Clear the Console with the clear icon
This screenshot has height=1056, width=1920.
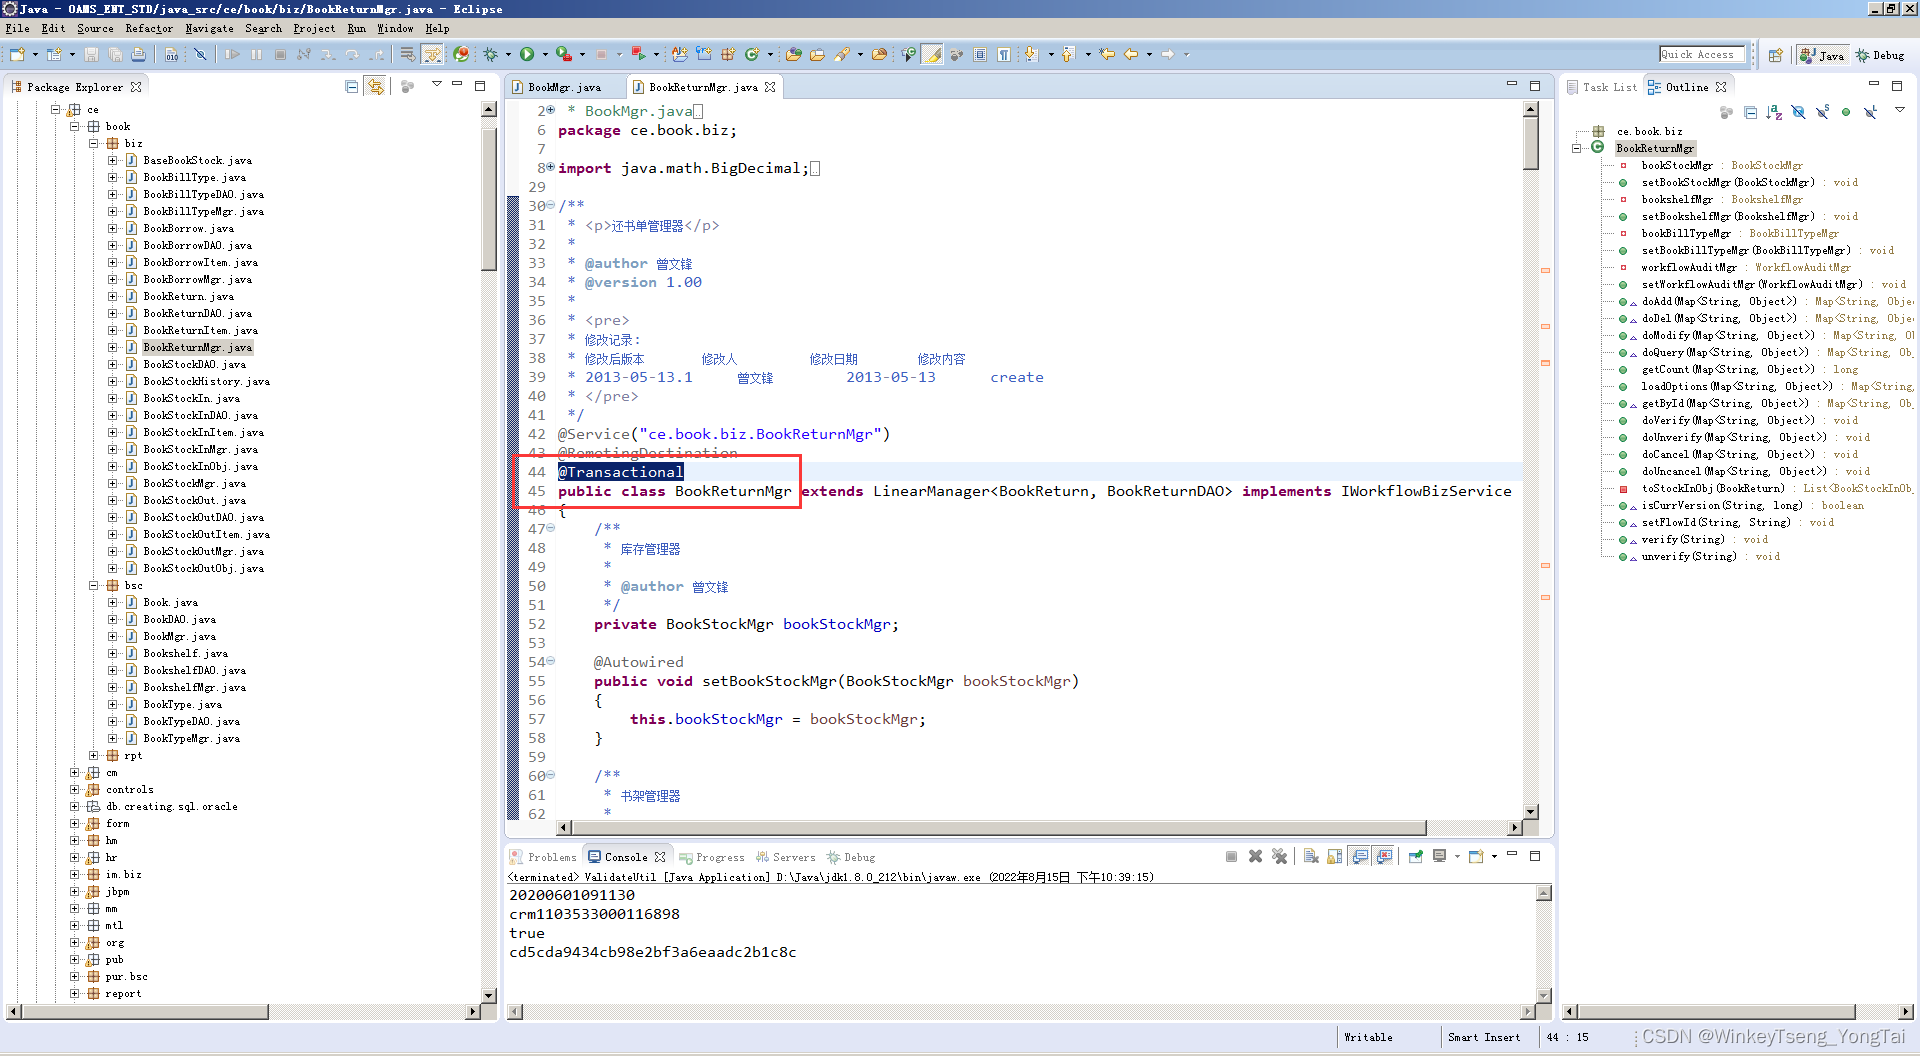pyautogui.click(x=1311, y=857)
